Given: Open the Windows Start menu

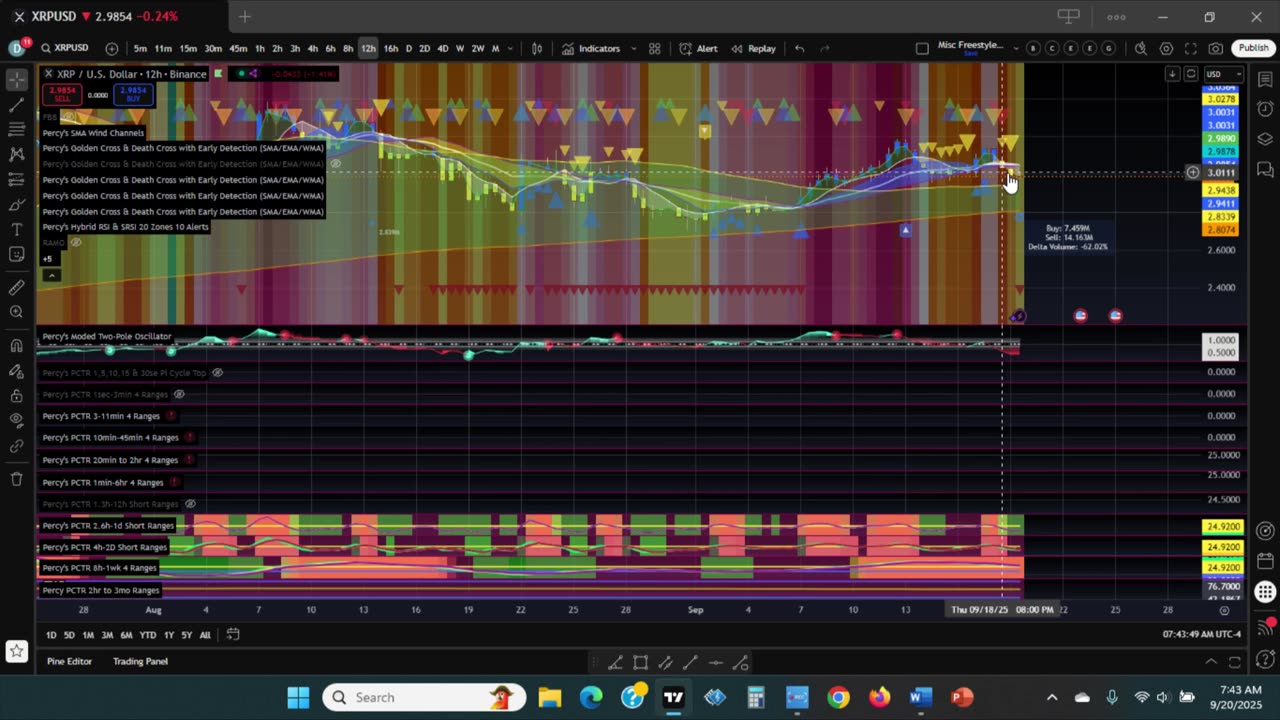Looking at the screenshot, I should point(298,697).
